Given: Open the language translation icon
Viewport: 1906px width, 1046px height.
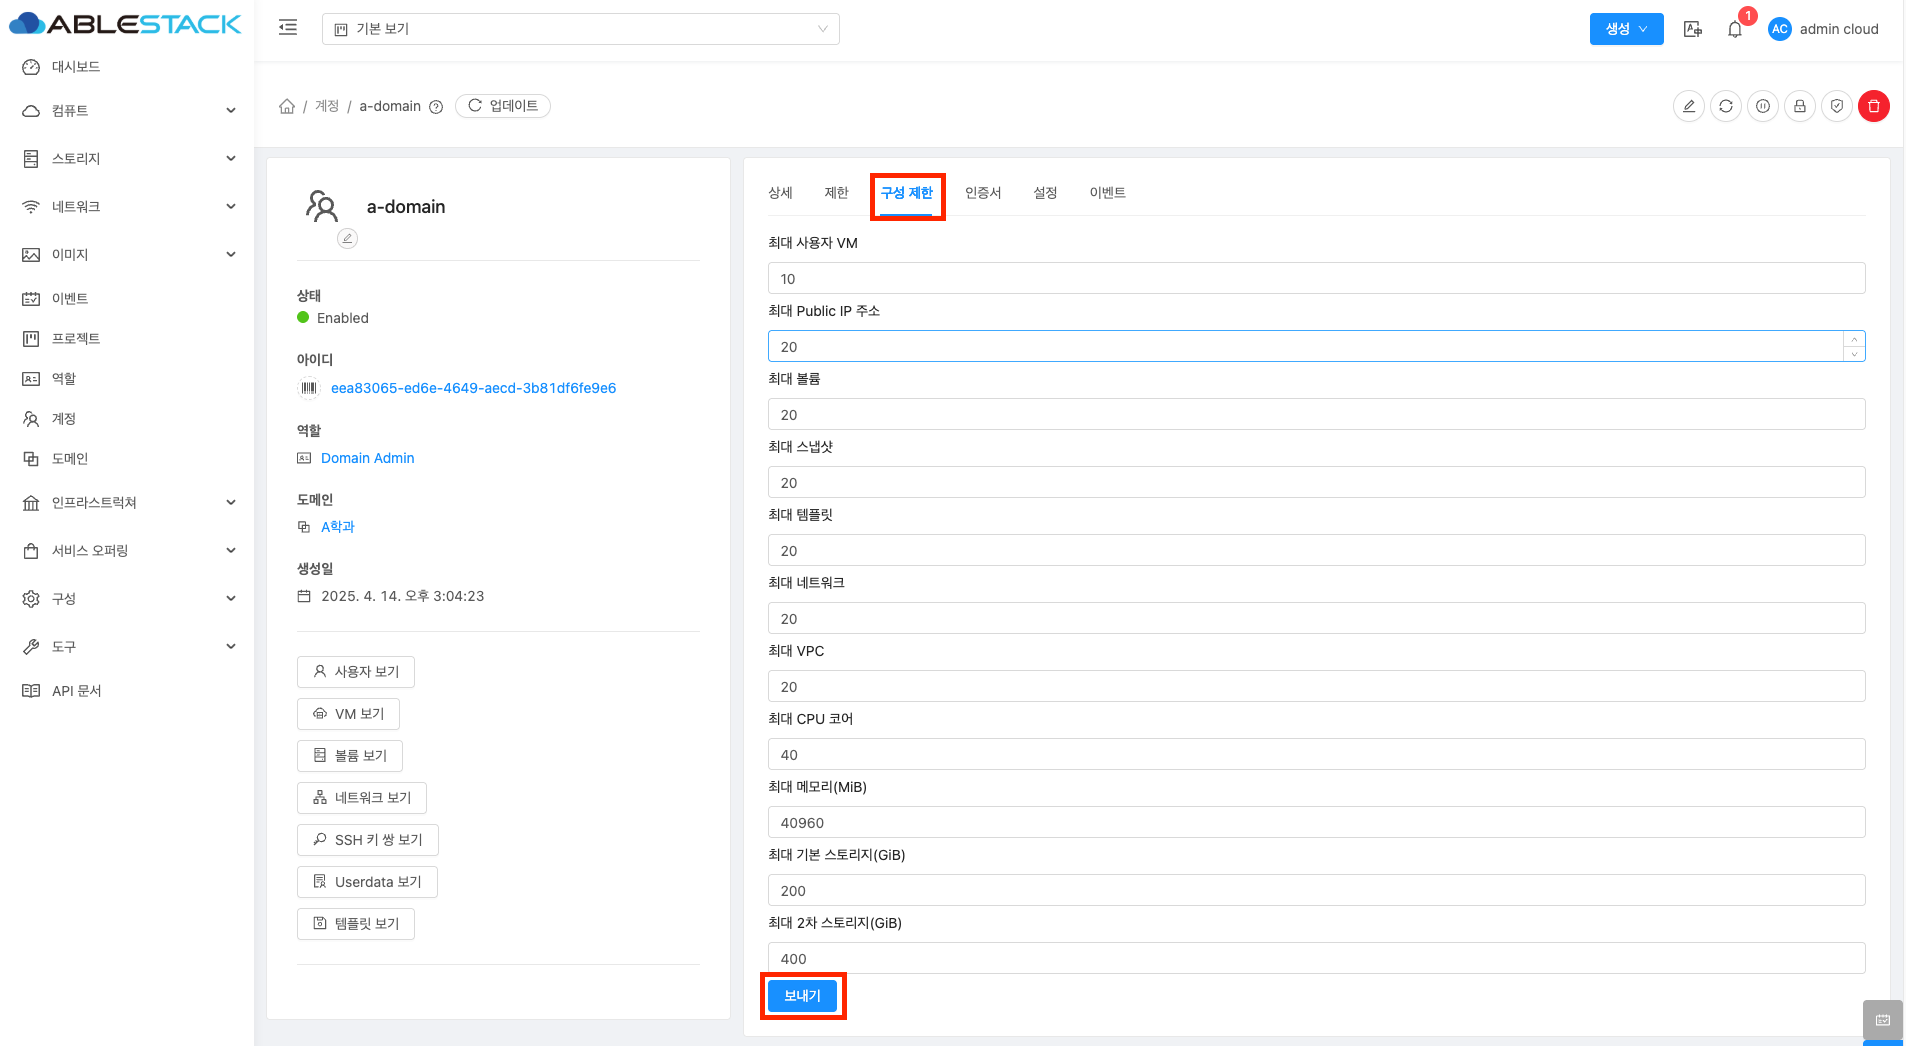Looking at the screenshot, I should tap(1692, 29).
